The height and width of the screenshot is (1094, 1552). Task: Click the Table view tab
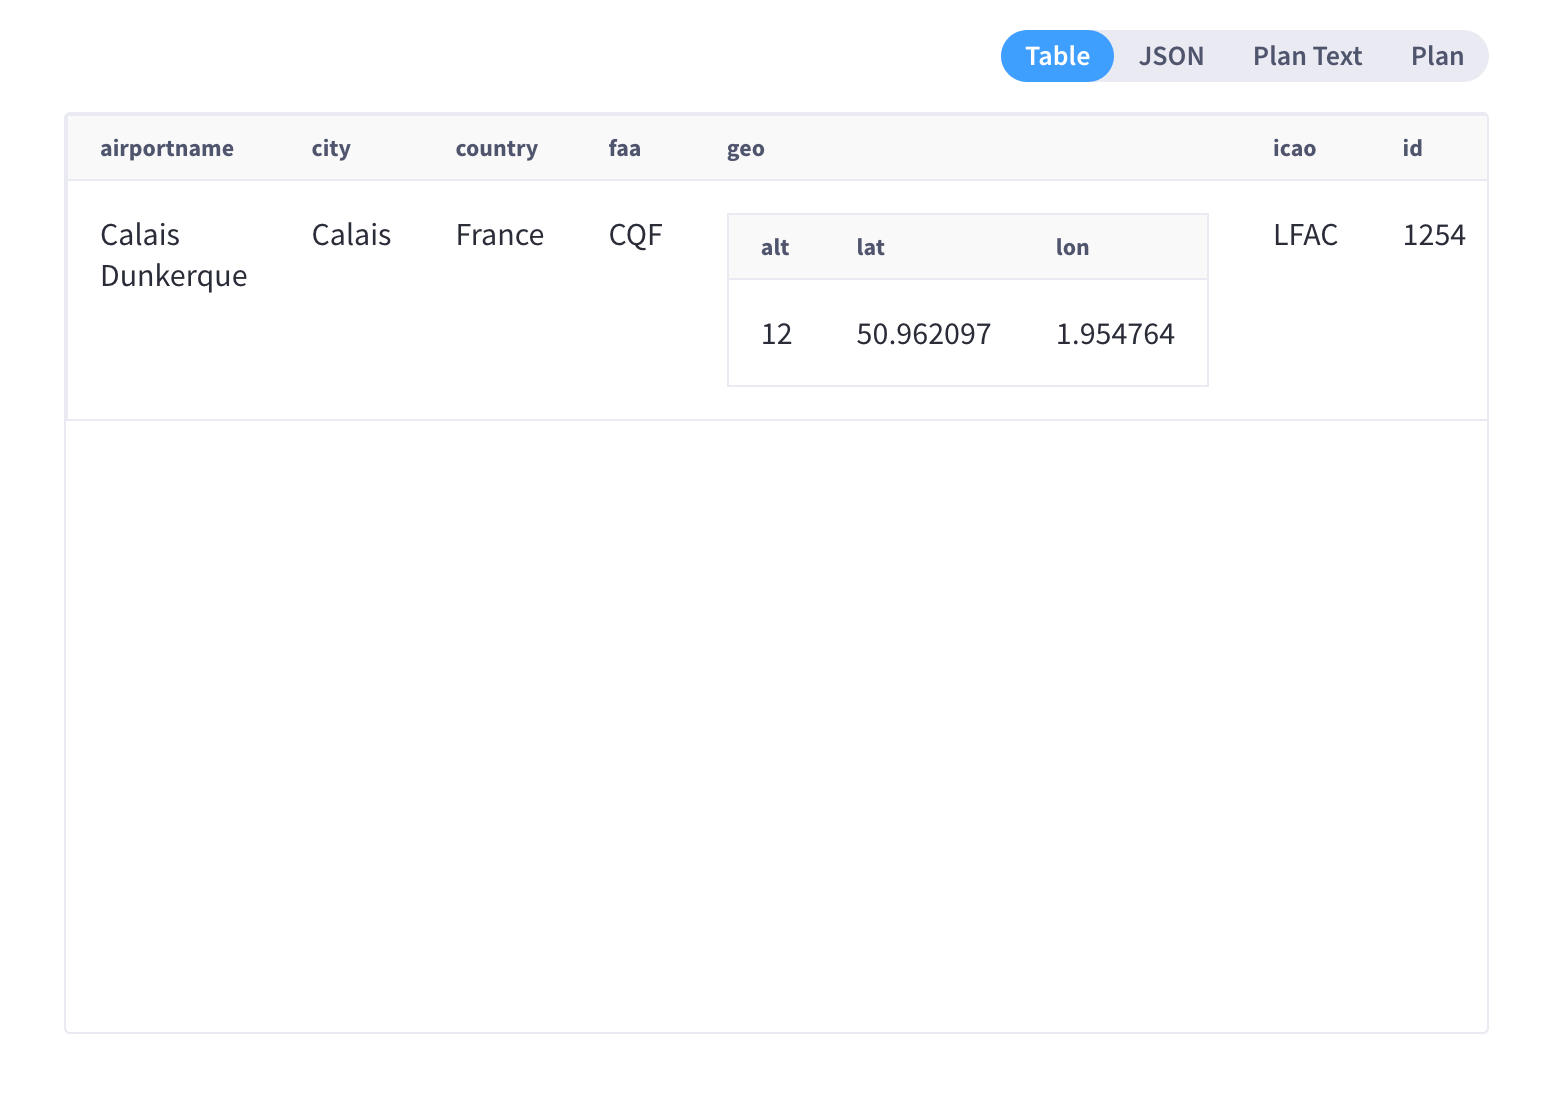[x=1057, y=56]
